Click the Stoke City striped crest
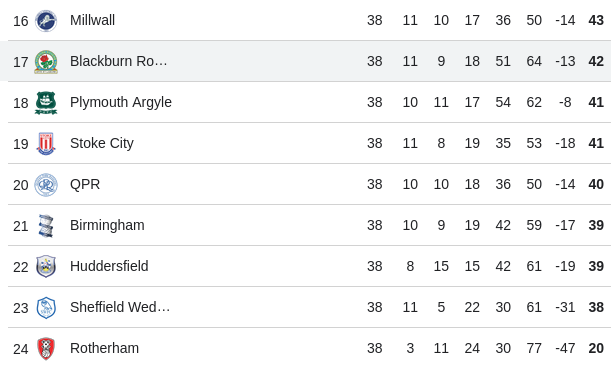This screenshot has height=367, width=611. tap(46, 144)
